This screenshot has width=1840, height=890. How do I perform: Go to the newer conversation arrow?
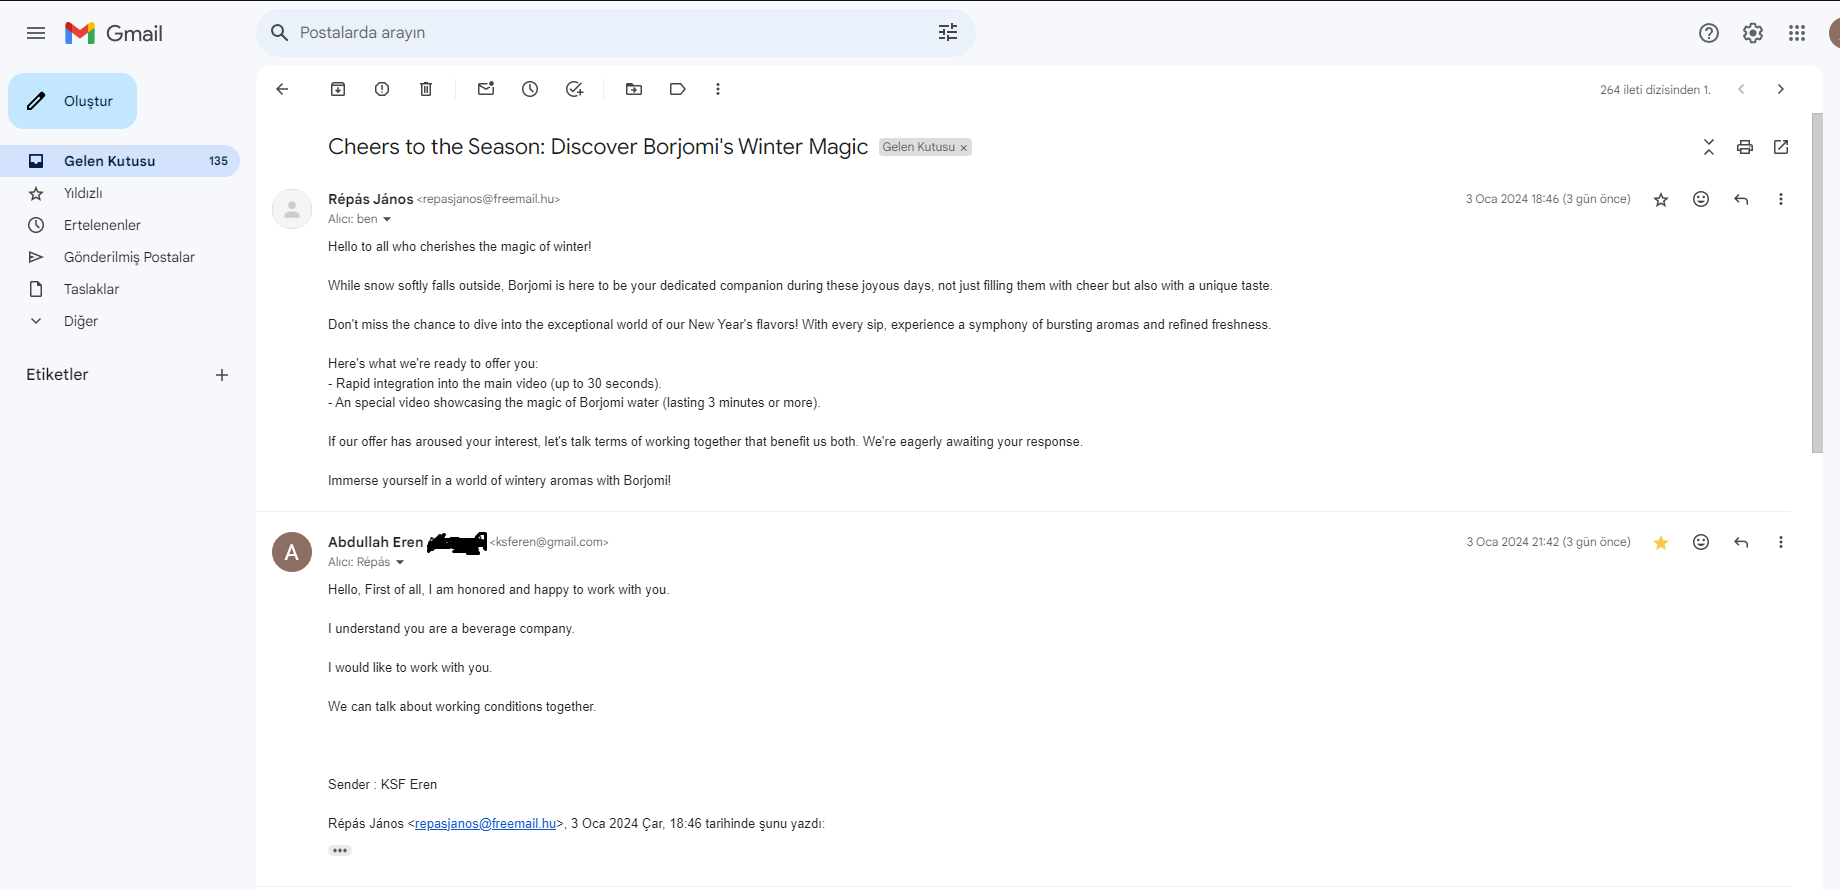(1741, 89)
